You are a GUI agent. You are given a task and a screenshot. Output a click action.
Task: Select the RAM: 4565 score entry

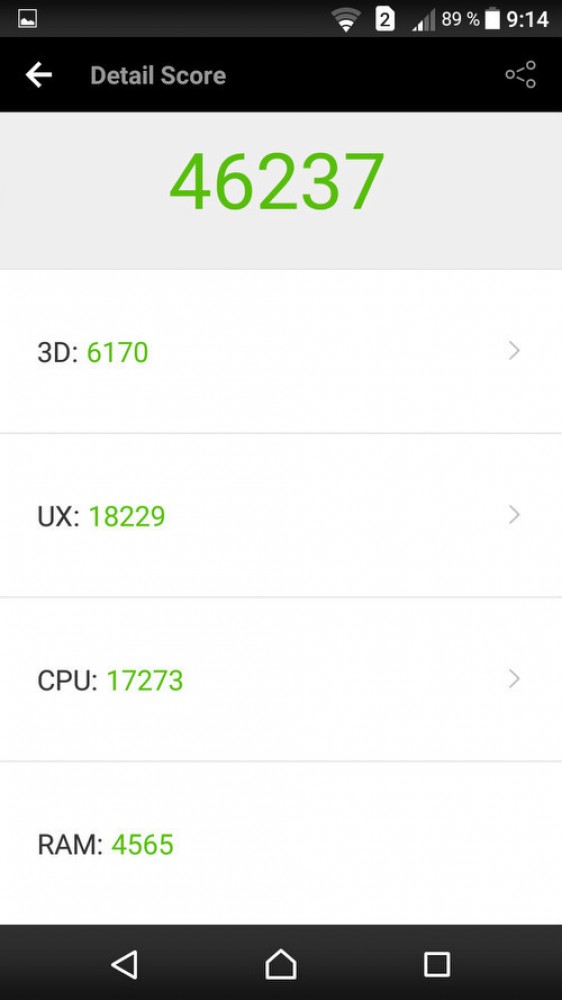pyautogui.click(x=281, y=843)
